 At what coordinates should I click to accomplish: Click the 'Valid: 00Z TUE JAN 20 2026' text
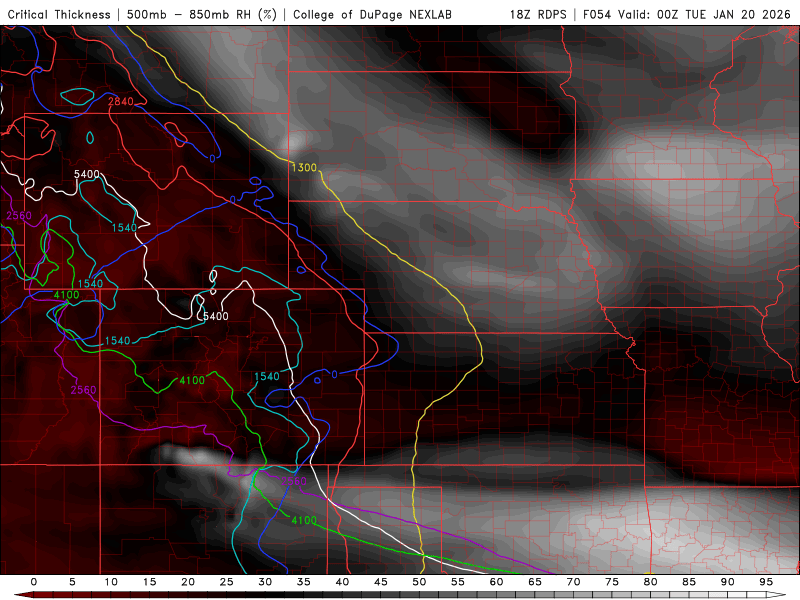(x=704, y=14)
